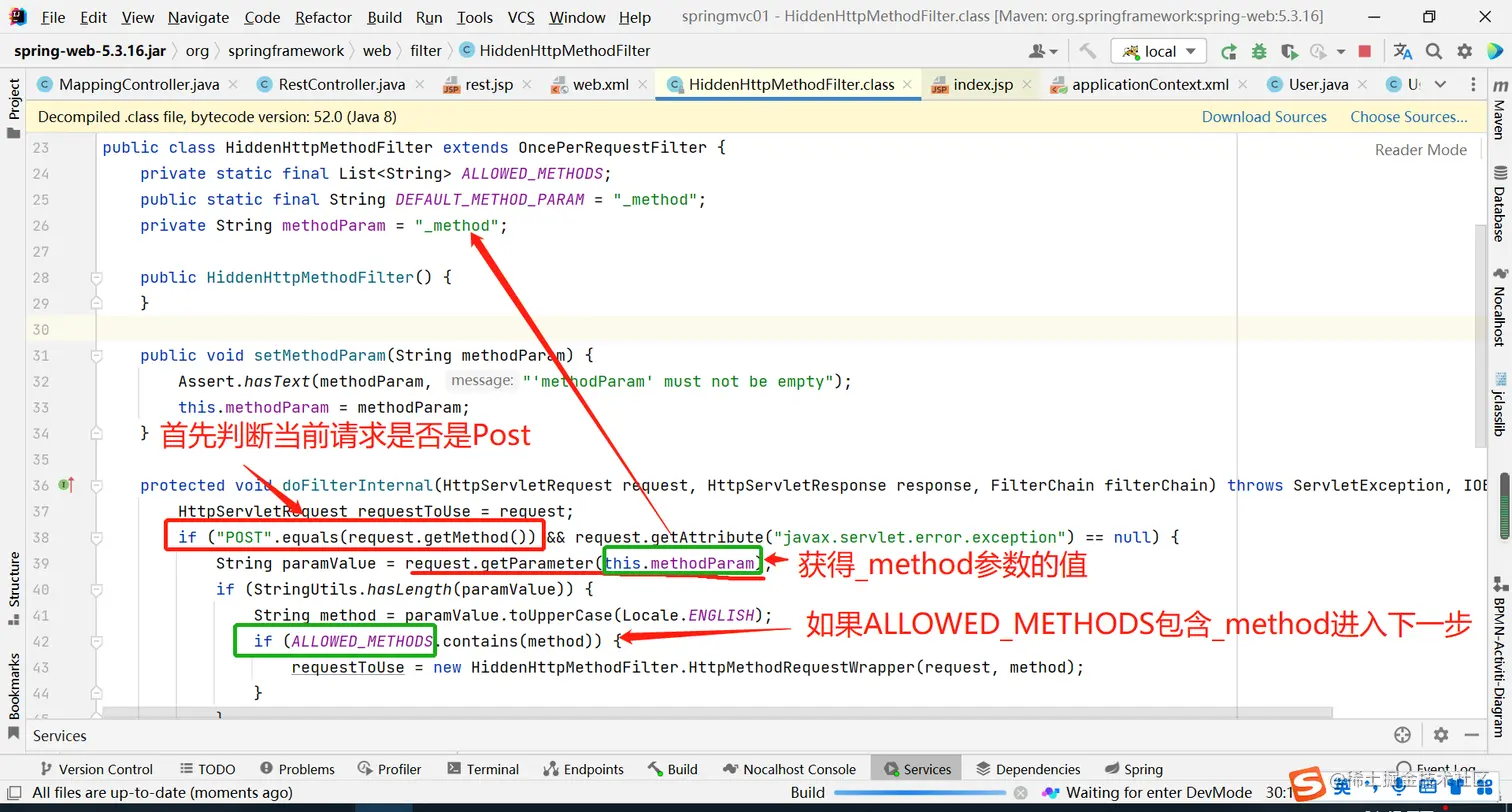The height and width of the screenshot is (812, 1512).
Task: Open the Build menu
Action: (384, 17)
